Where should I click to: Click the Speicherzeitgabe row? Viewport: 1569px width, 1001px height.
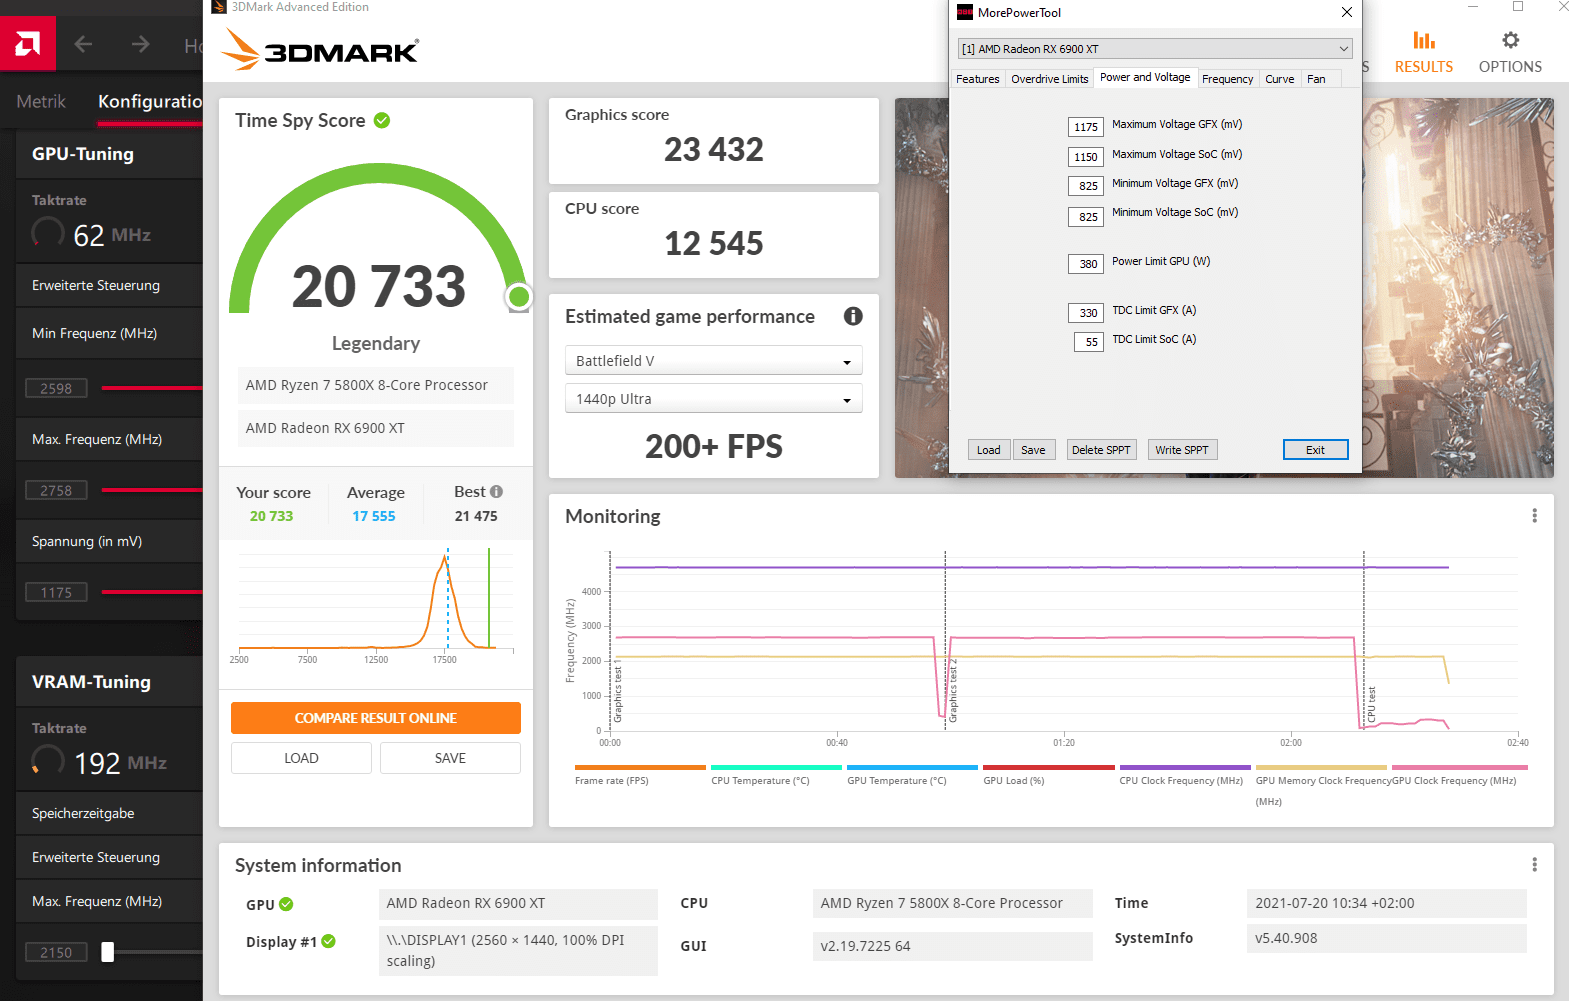click(109, 813)
